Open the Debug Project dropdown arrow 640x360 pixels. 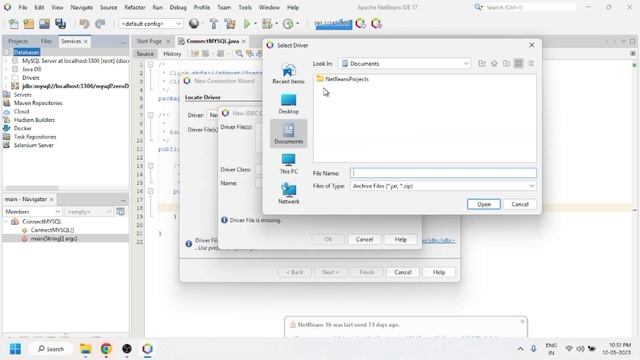pos(276,24)
